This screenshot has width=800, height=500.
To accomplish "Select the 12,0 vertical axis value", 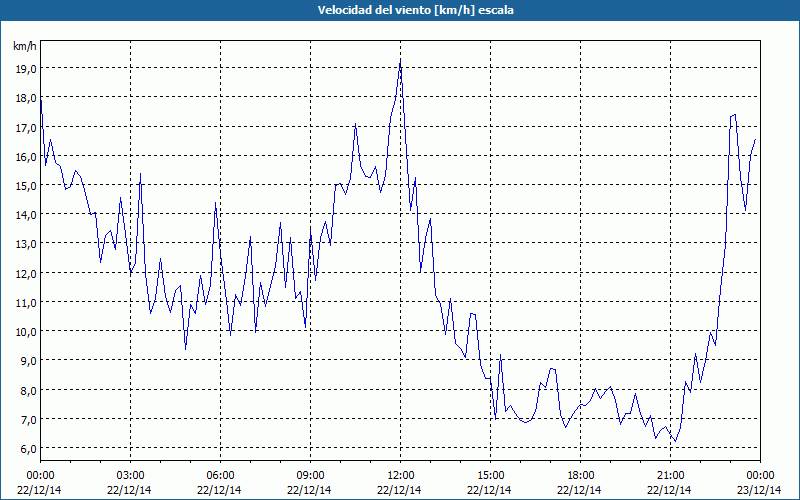I will point(26,273).
